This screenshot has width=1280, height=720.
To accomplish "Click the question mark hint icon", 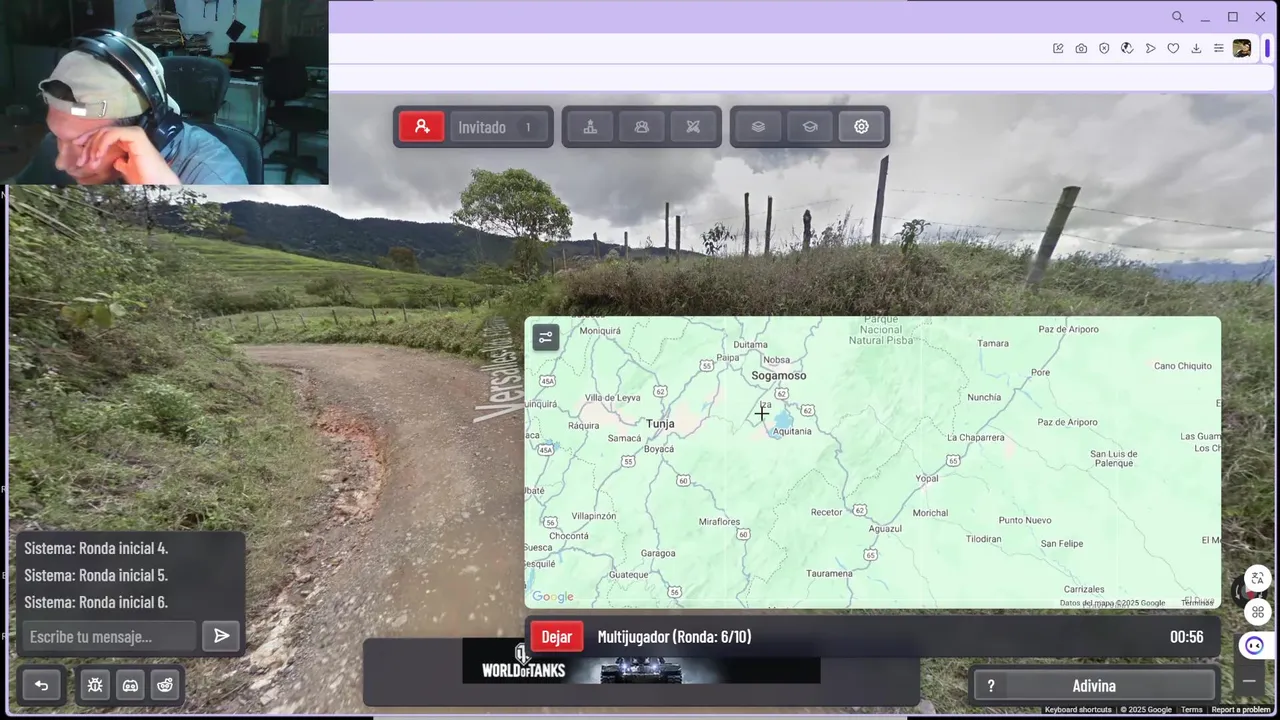I will [x=991, y=686].
